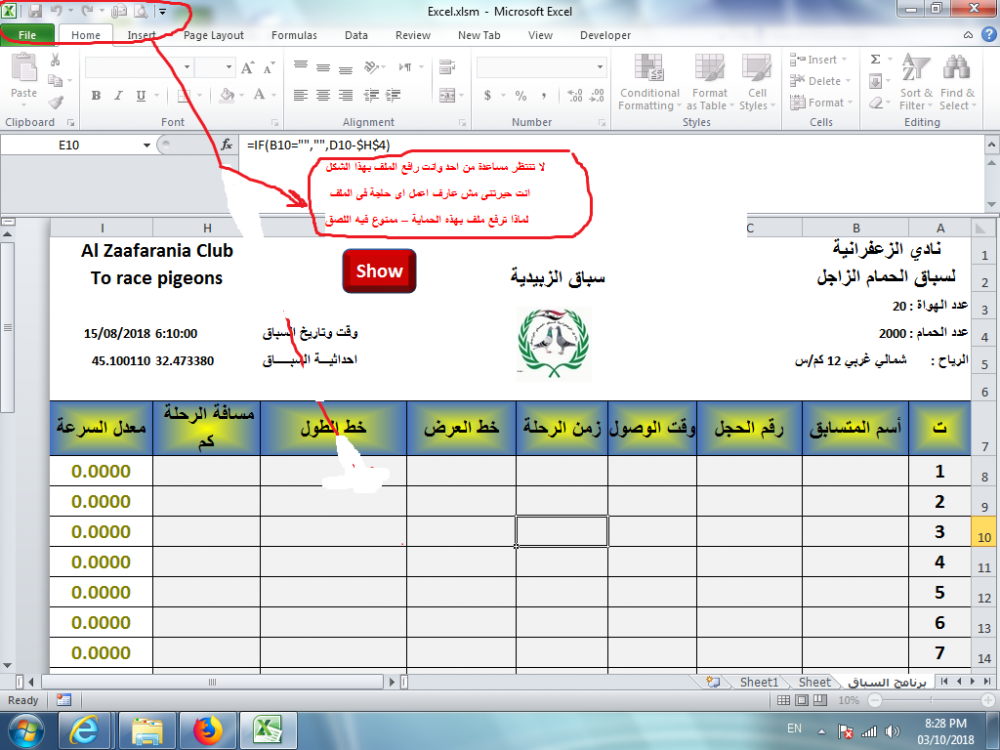Click the Accounting dollar format icon

coord(488,96)
